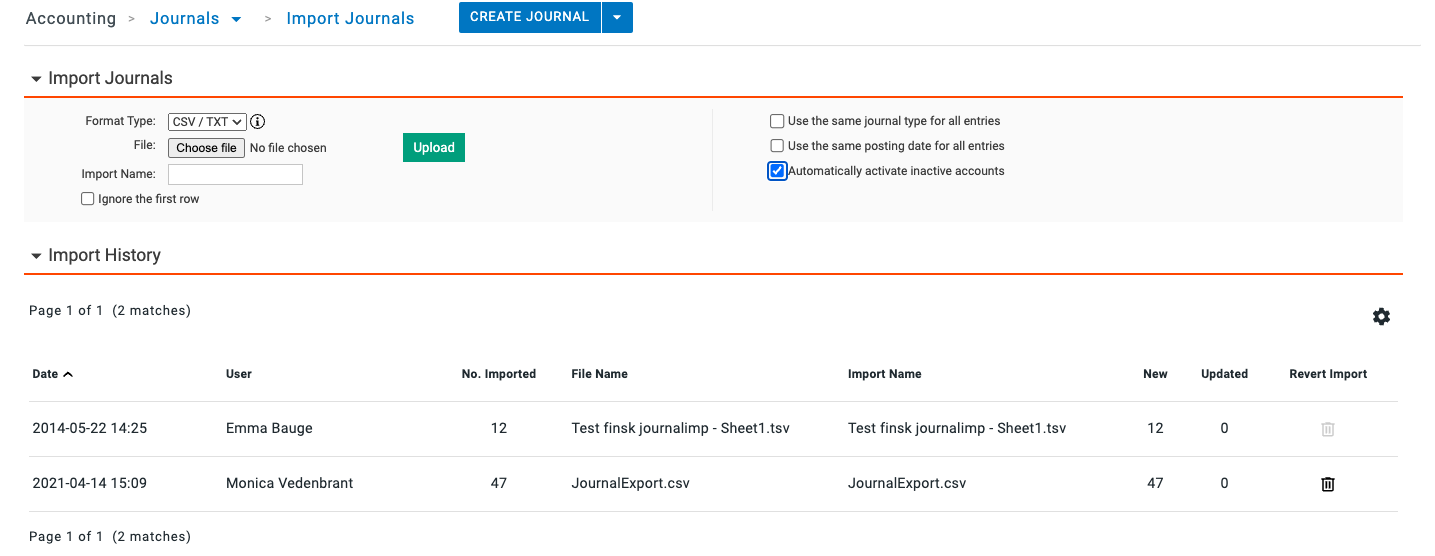1435x556 pixels.
Task: Collapse the Import History section
Action: pyautogui.click(x=36, y=256)
